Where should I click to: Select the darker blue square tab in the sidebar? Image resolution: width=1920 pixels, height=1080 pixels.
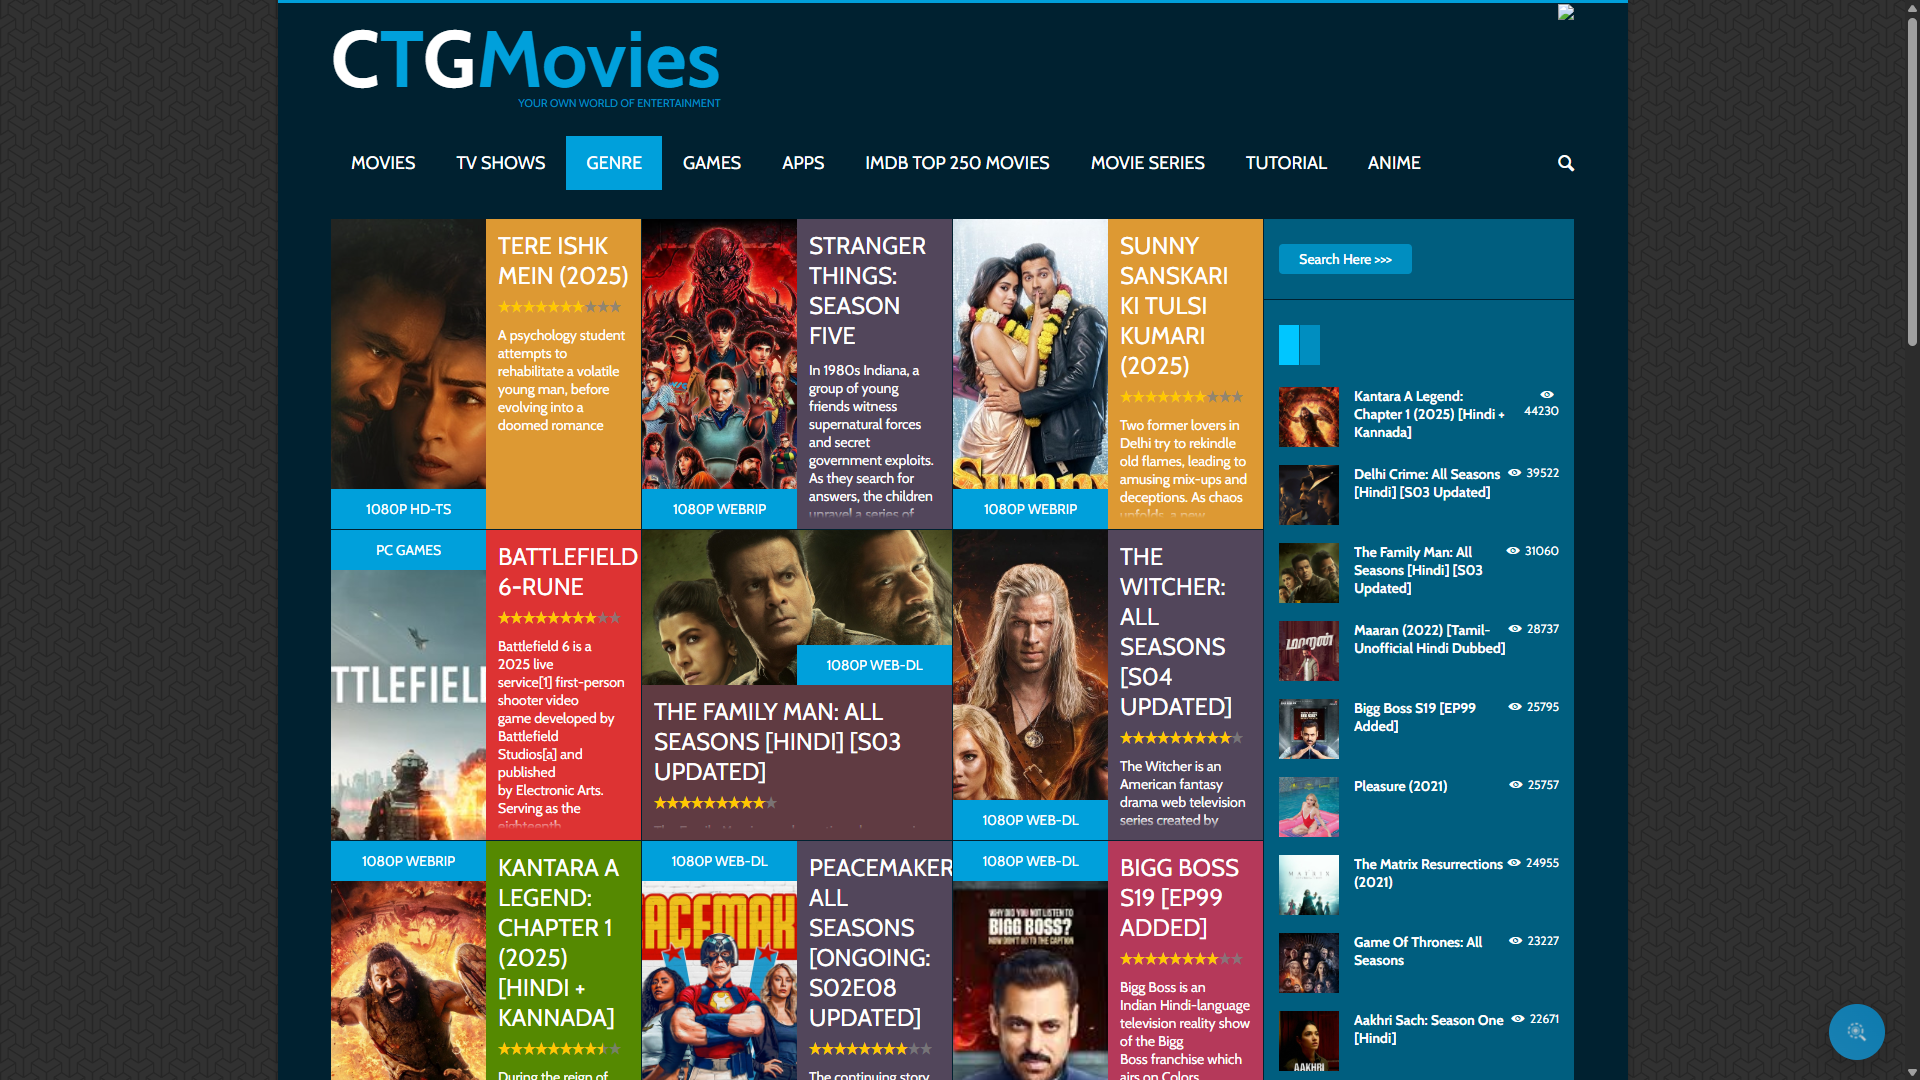coord(1310,345)
